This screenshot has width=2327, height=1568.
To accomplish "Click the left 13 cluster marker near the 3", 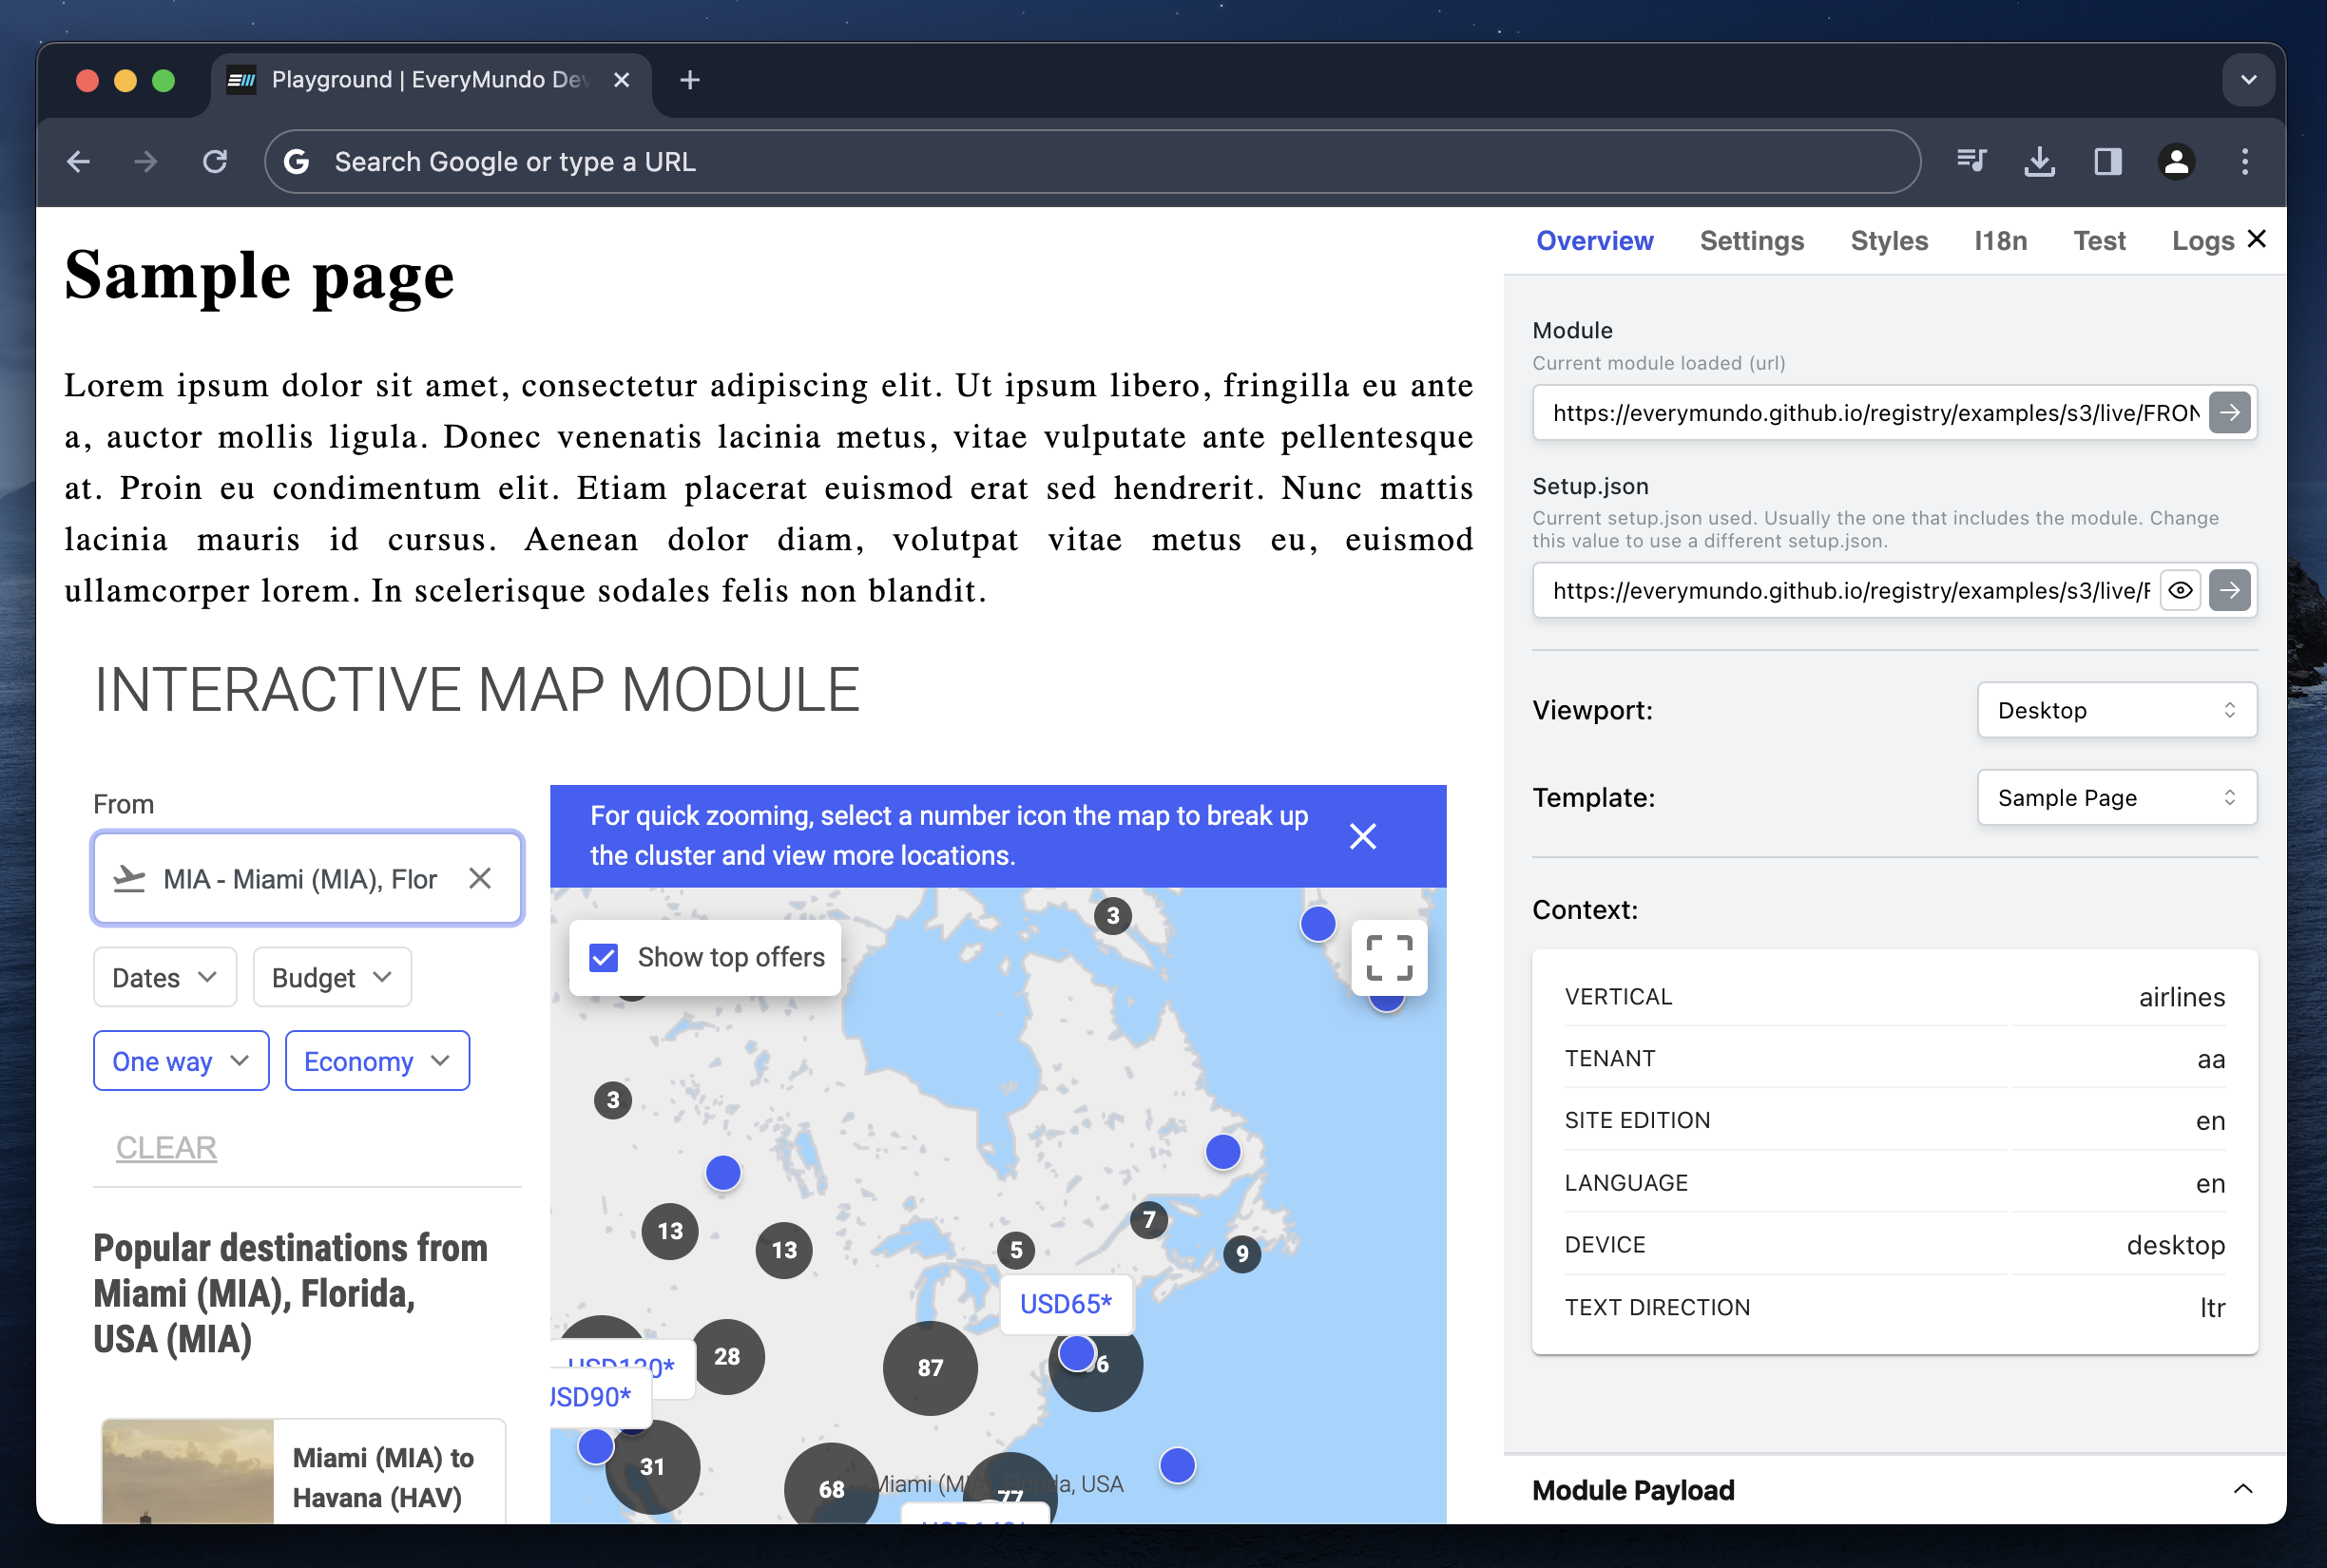I will (670, 1230).
